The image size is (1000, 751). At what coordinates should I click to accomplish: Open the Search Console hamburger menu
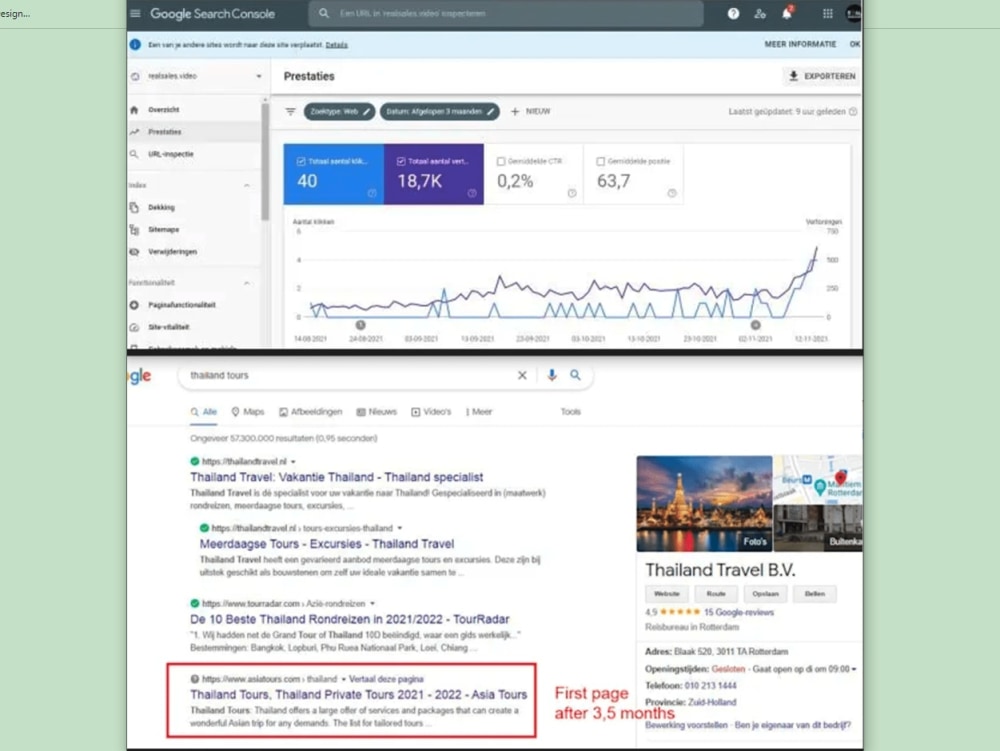[x=135, y=13]
